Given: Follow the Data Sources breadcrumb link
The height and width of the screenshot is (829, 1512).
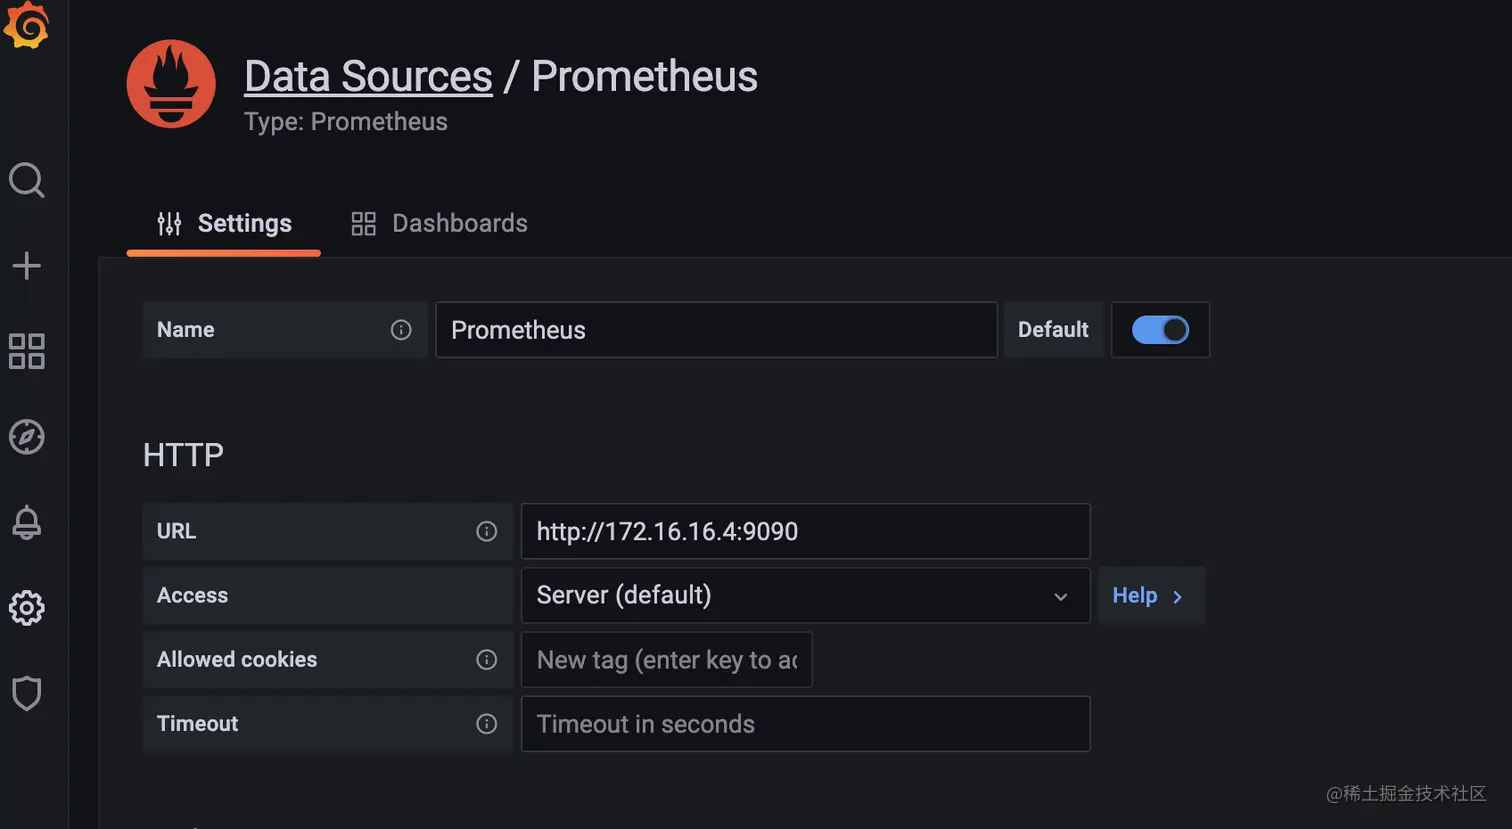Looking at the screenshot, I should [x=368, y=75].
